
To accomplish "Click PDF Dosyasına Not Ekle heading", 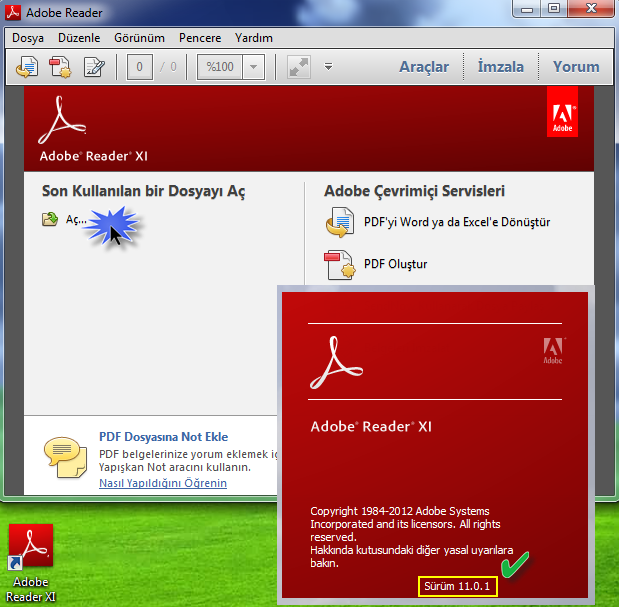I will (x=163, y=437).
